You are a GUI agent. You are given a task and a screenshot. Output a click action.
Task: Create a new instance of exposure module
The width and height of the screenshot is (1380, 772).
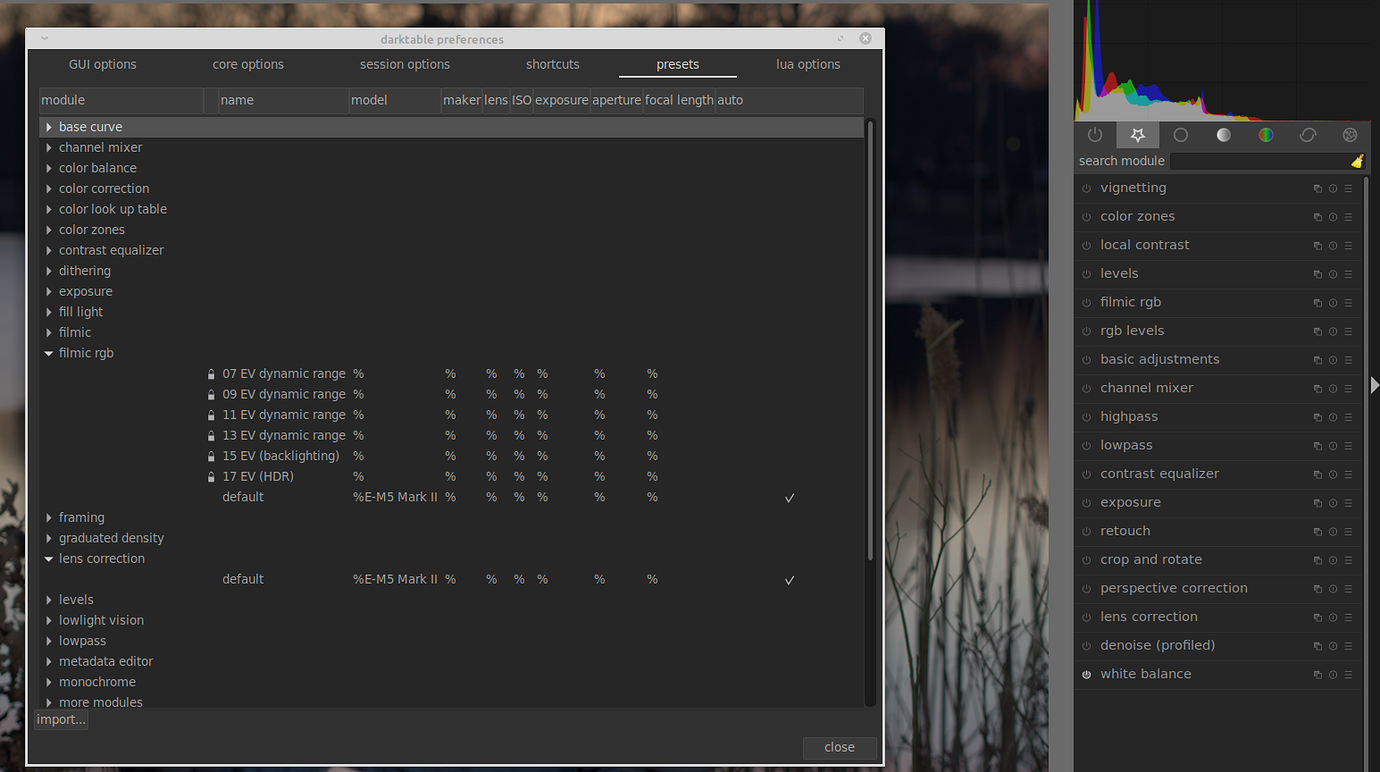(1317, 503)
